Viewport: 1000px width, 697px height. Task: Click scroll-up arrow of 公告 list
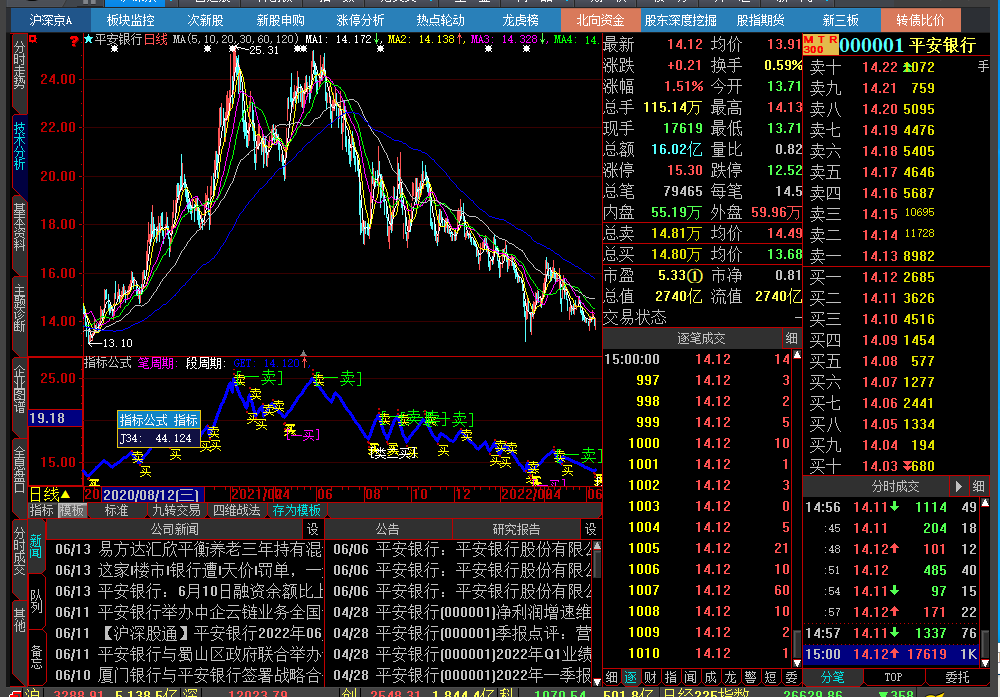coord(597,546)
